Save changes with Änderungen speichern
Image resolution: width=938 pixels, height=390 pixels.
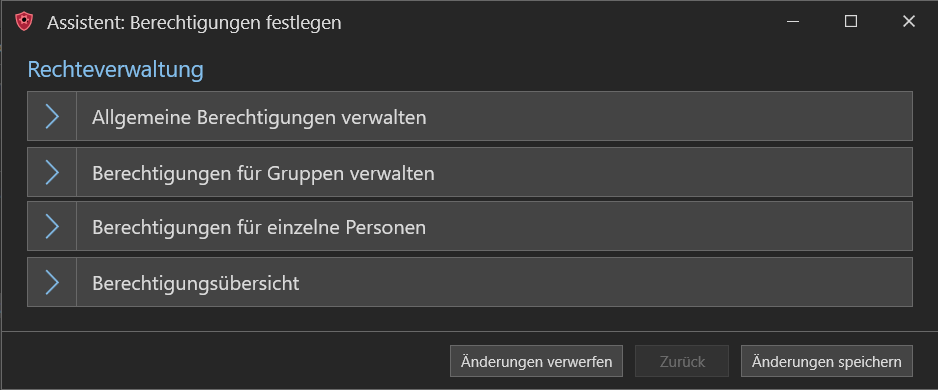827,361
